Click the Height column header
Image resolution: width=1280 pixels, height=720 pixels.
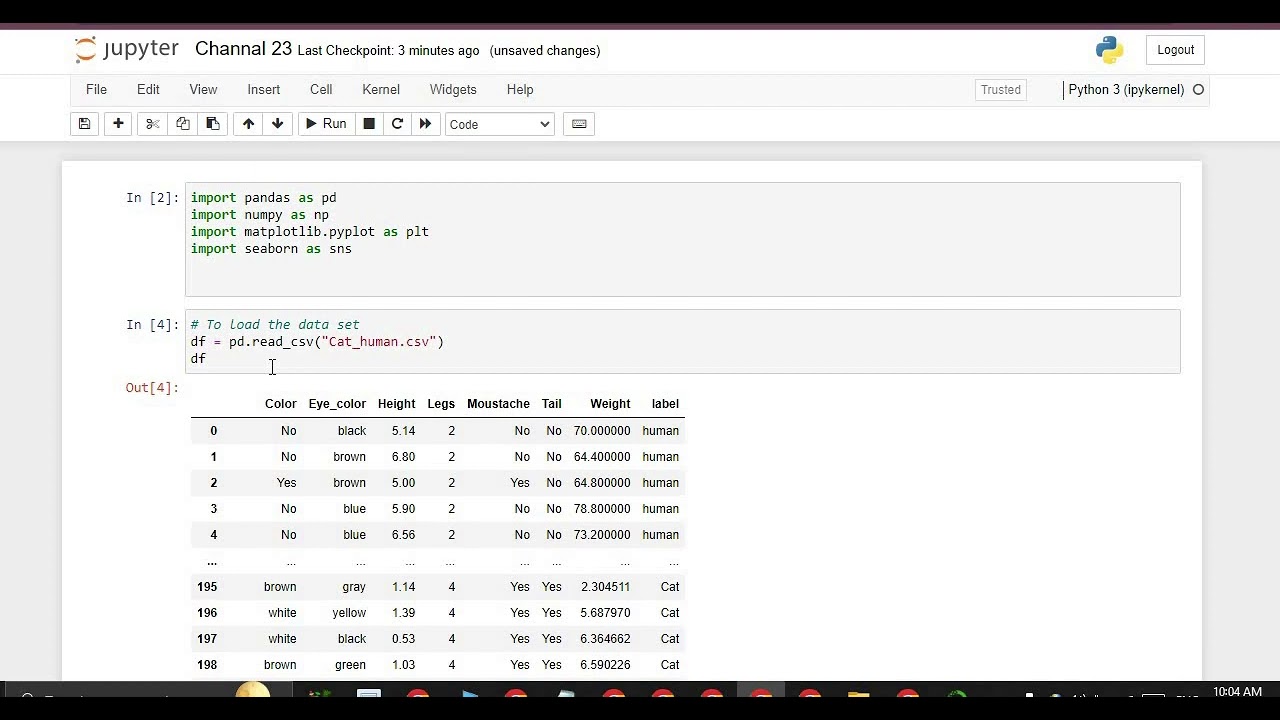tap(396, 404)
